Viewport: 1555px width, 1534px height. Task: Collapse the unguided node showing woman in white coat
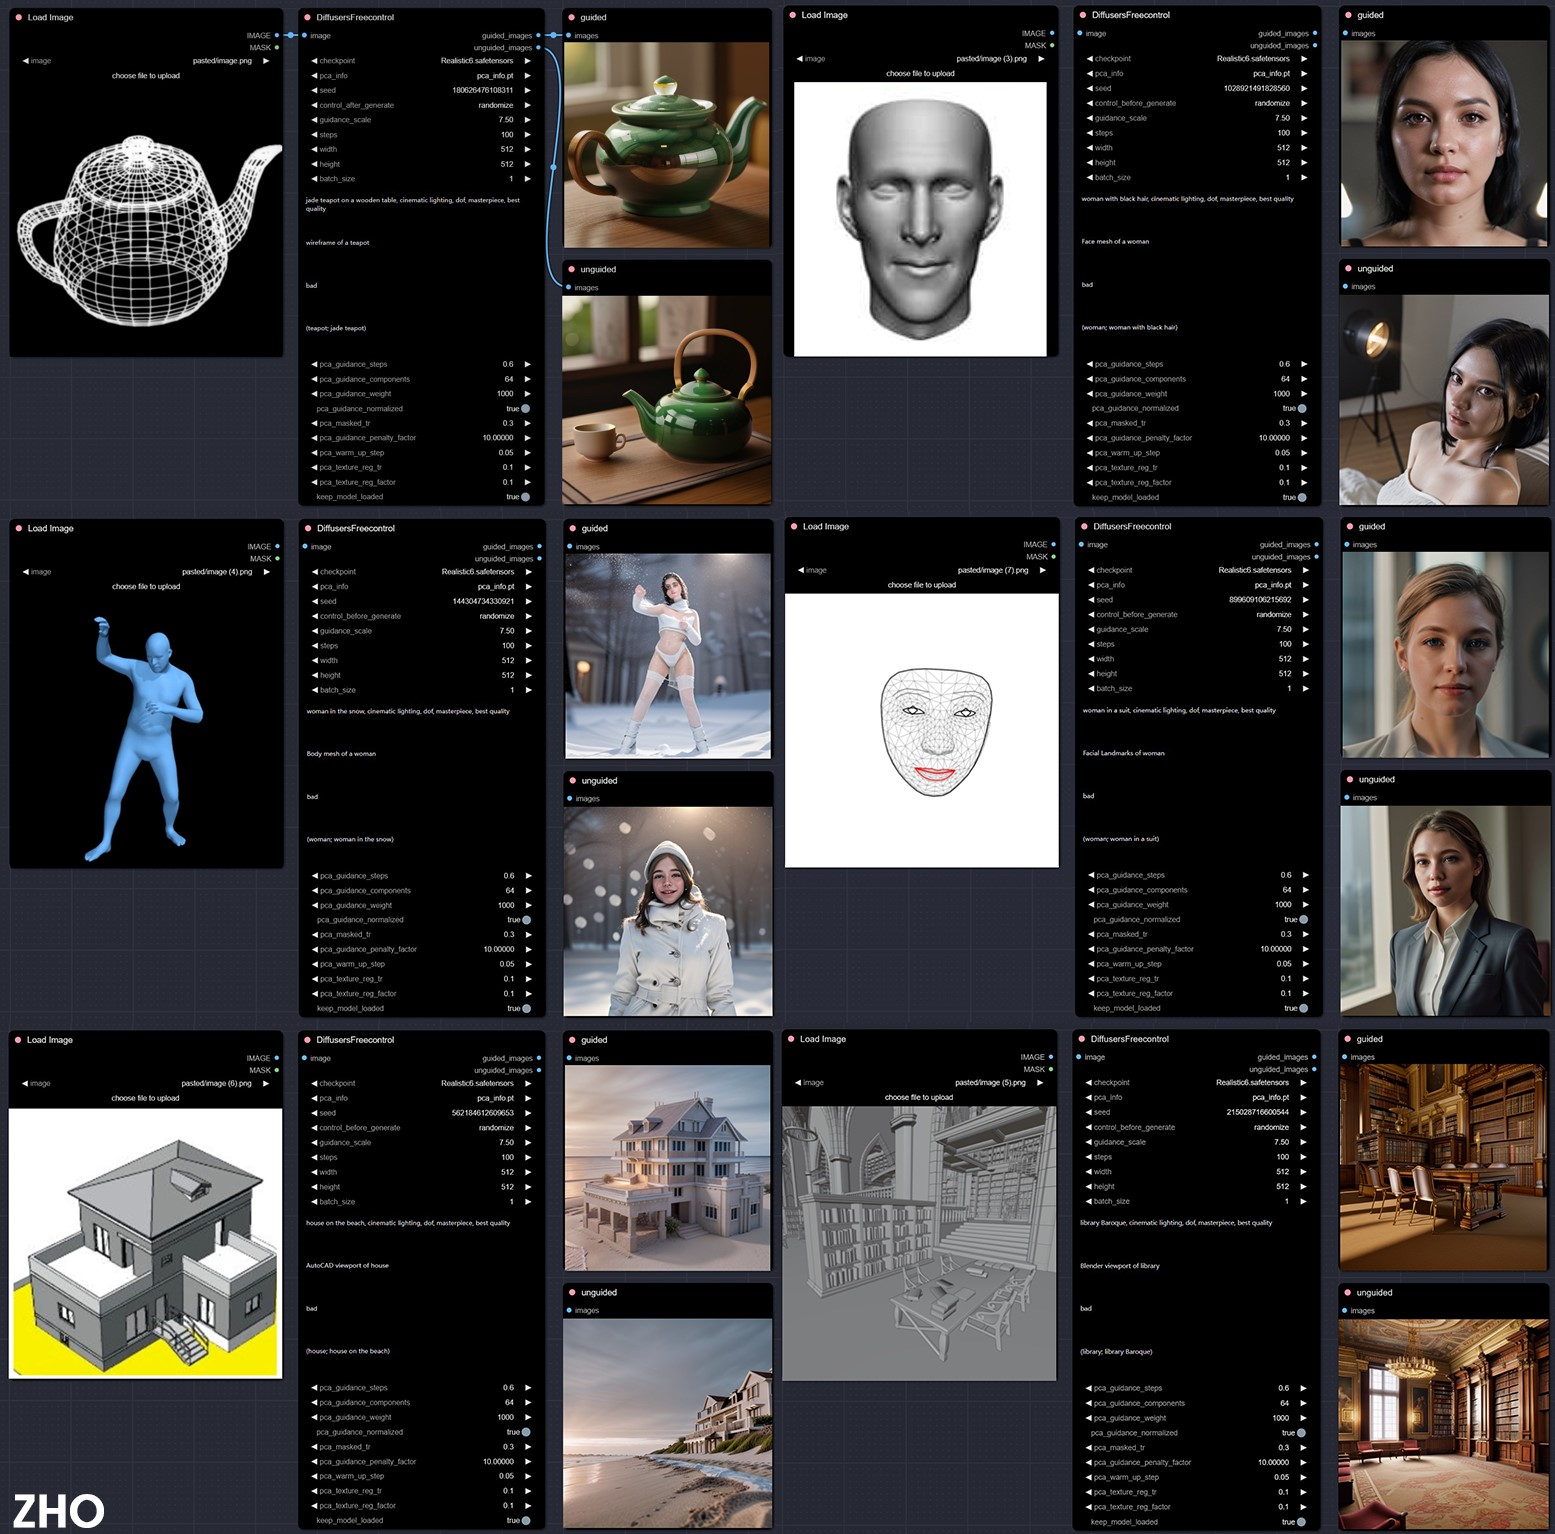(572, 780)
